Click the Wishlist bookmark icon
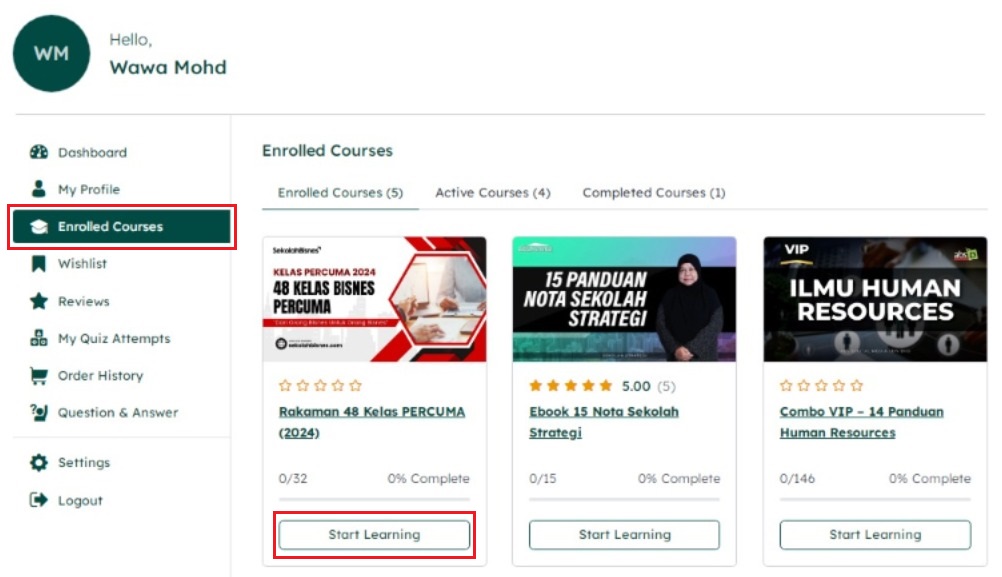The width and height of the screenshot is (1002, 577). 39,264
